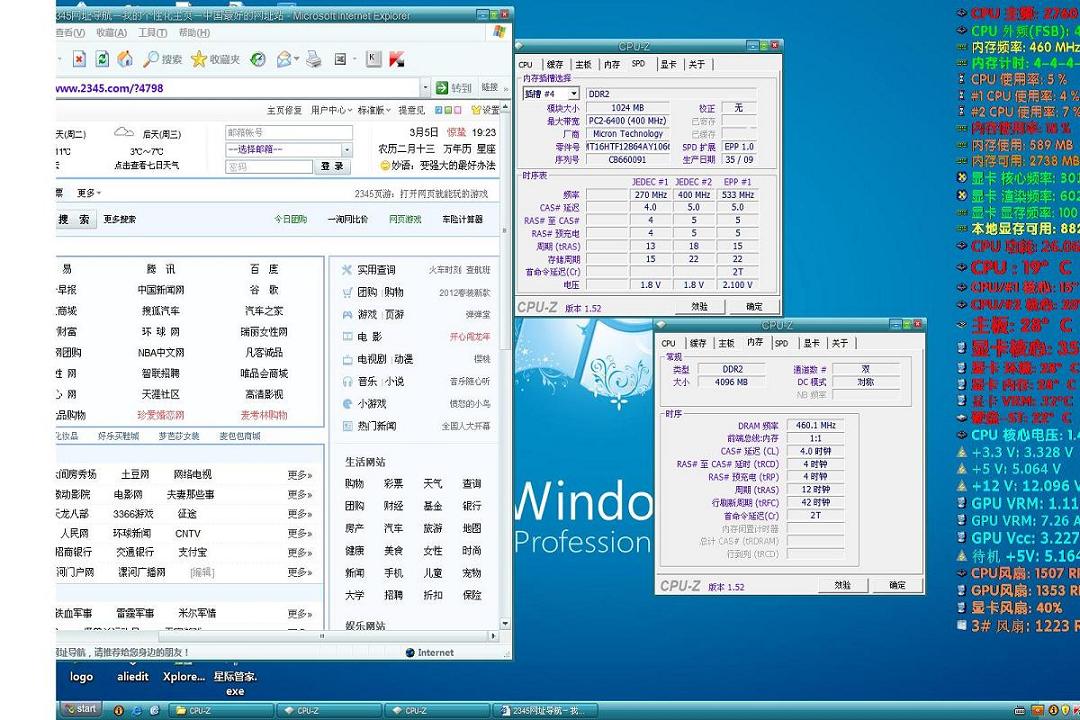Switch to 主板 tab in upper CPU-Z window
1080x720 pixels.
[583, 64]
